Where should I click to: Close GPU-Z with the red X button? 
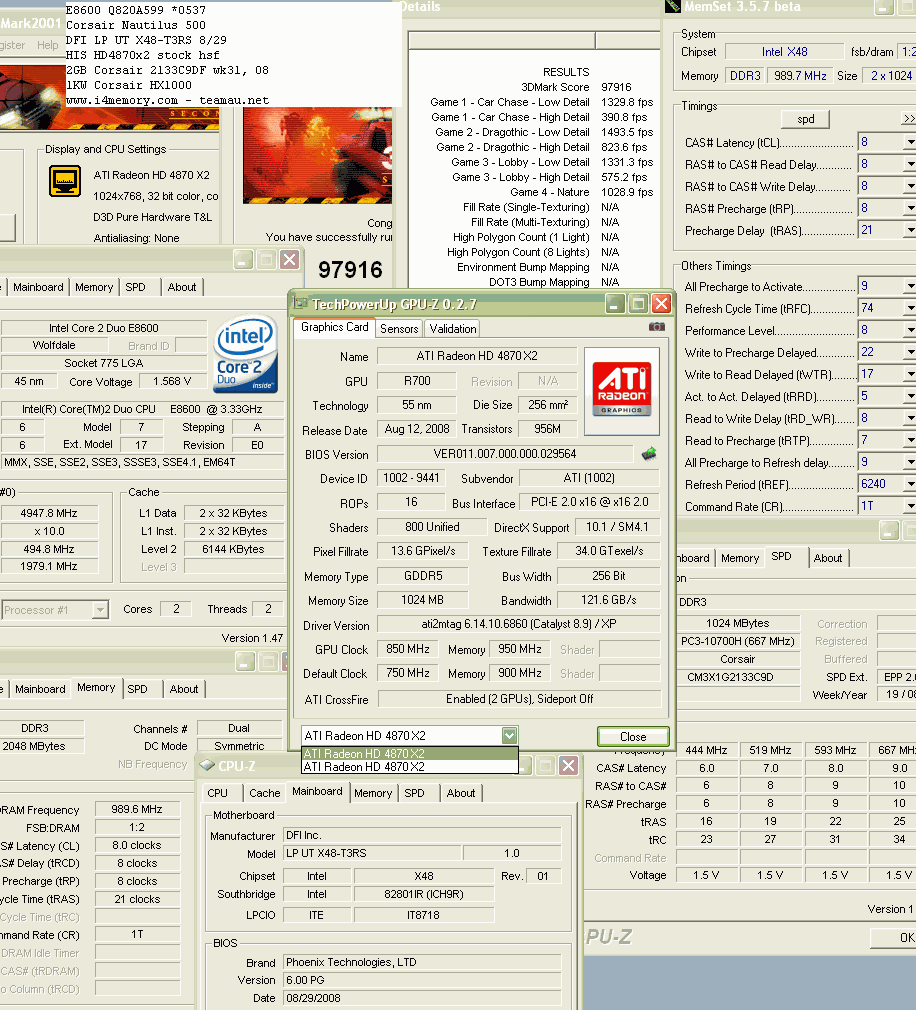coord(662,303)
